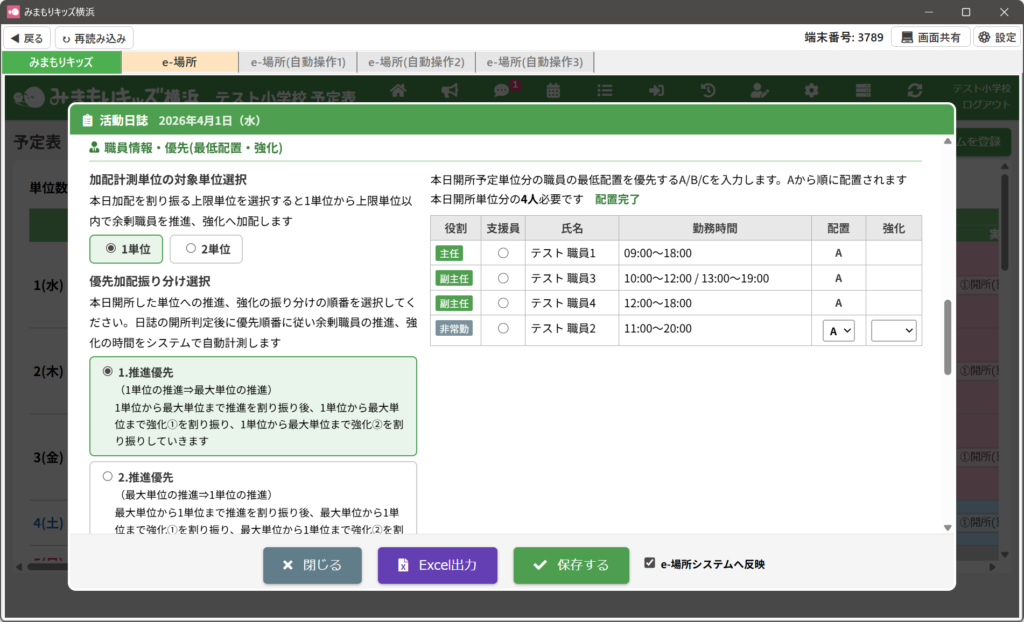Switch to e-場所(自動操作1) tab
The image size is (1024, 622).
pyautogui.click(x=297, y=62)
